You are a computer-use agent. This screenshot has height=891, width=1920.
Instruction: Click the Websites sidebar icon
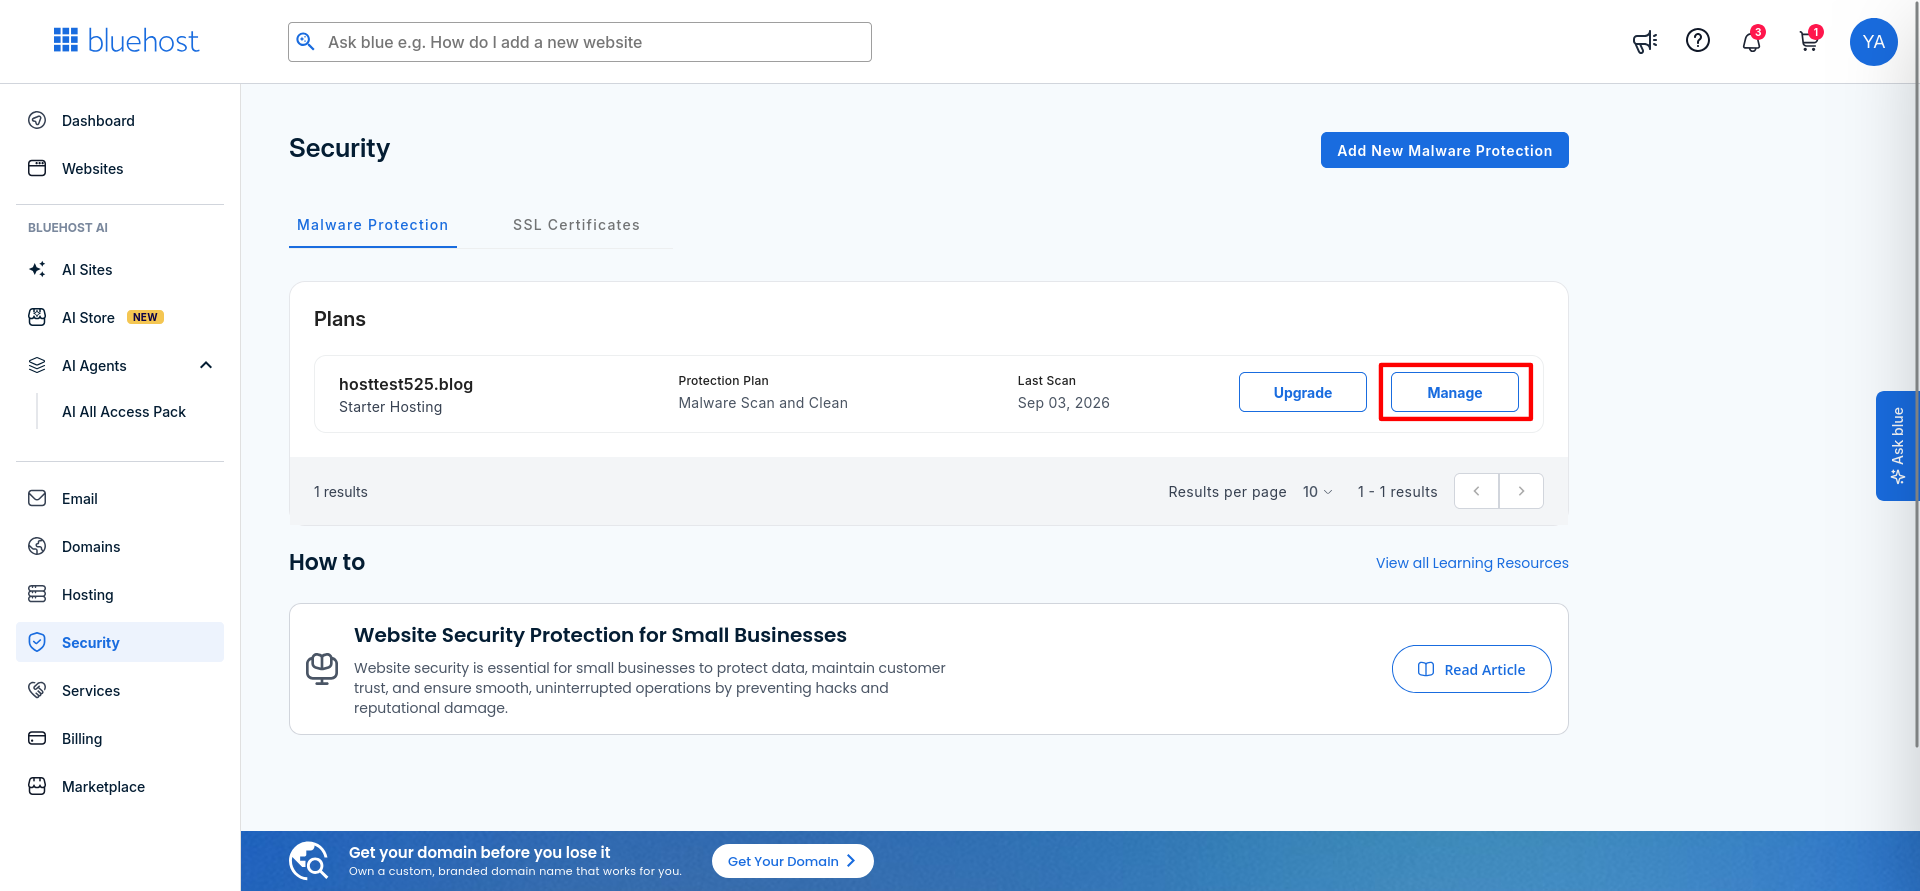[x=37, y=168]
